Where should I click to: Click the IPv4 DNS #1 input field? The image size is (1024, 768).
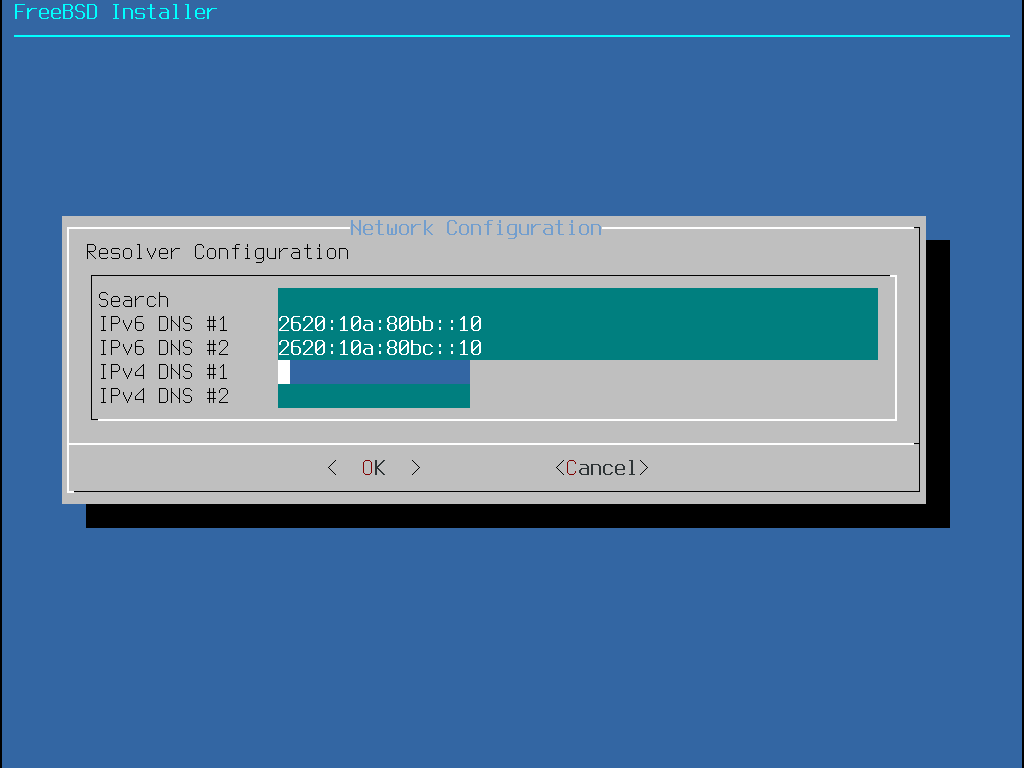pyautogui.click(x=374, y=372)
